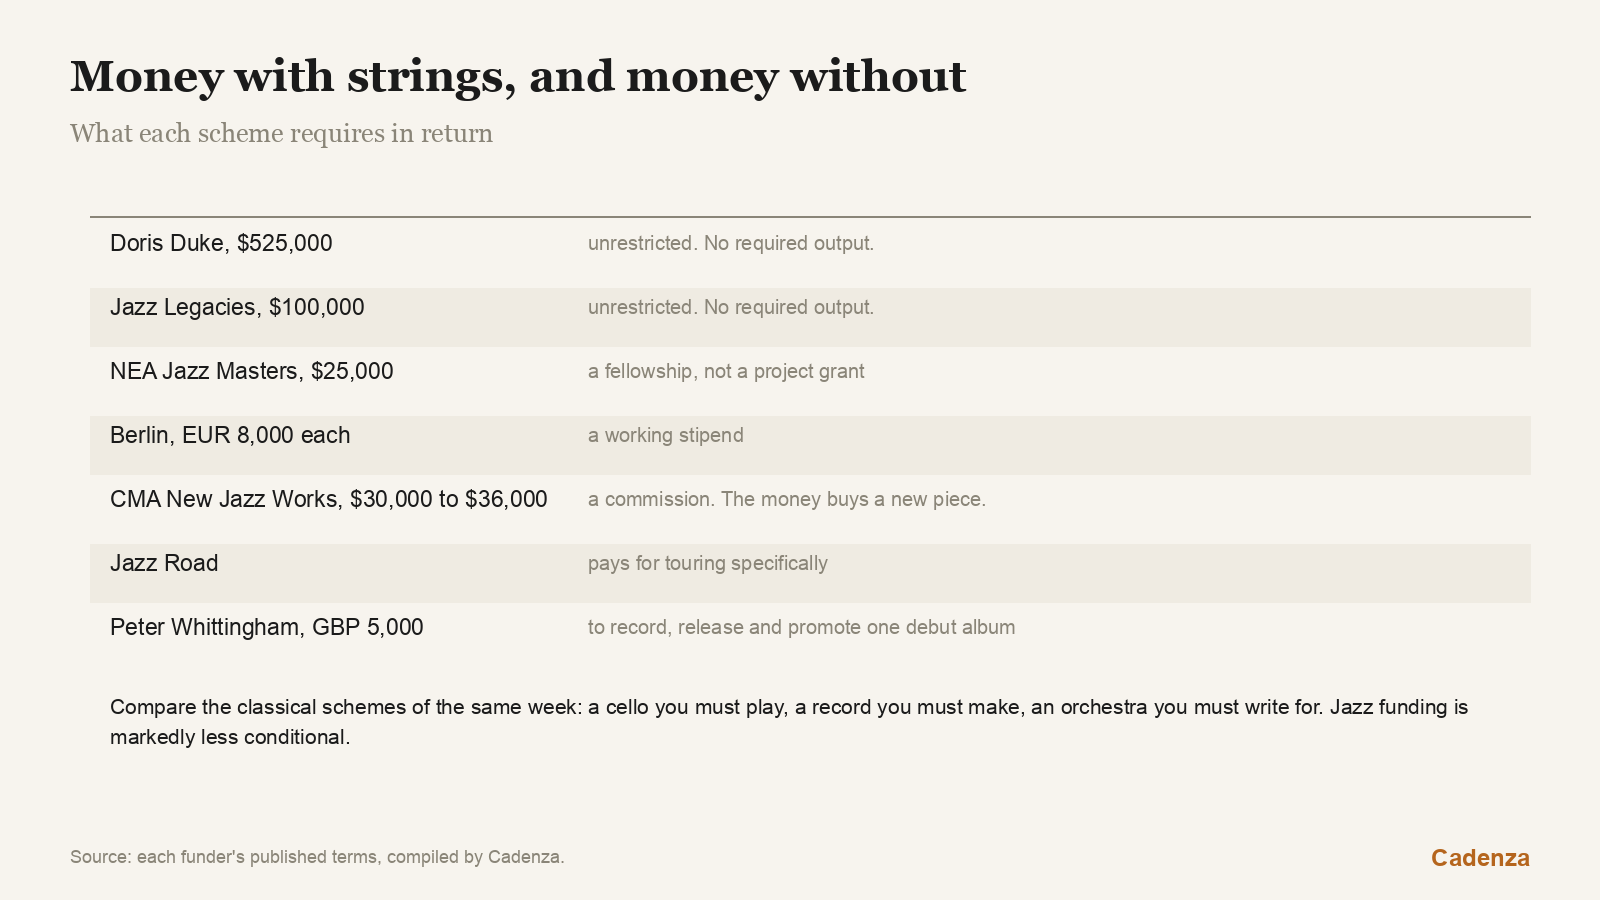Select the debut album description text
Image resolution: width=1600 pixels, height=900 pixels.
pyautogui.click(x=801, y=627)
